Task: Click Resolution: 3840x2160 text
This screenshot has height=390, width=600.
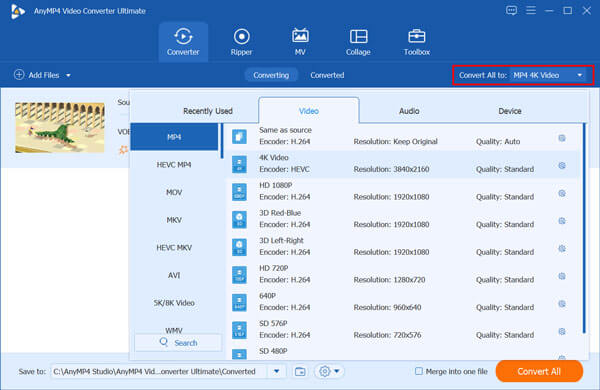Action: [391, 169]
